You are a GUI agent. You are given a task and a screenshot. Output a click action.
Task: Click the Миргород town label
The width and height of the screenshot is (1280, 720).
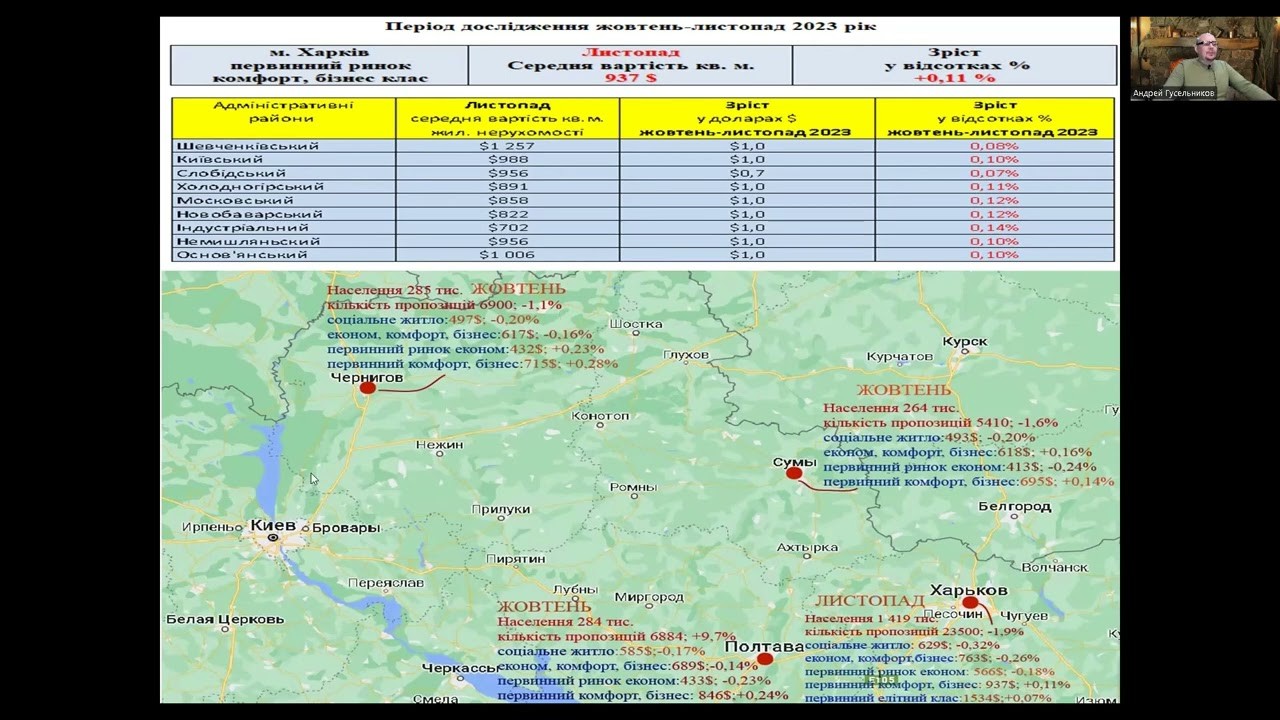649,597
